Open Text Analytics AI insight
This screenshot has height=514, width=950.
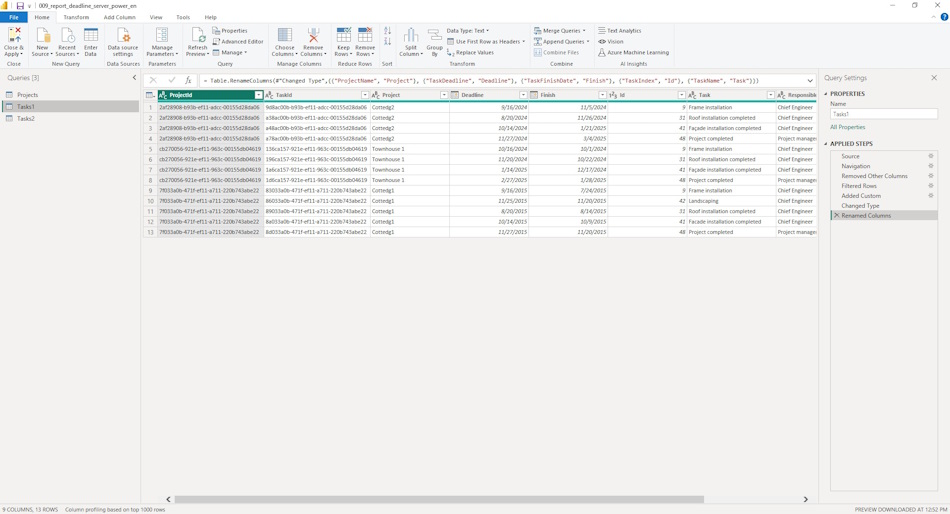pos(619,30)
